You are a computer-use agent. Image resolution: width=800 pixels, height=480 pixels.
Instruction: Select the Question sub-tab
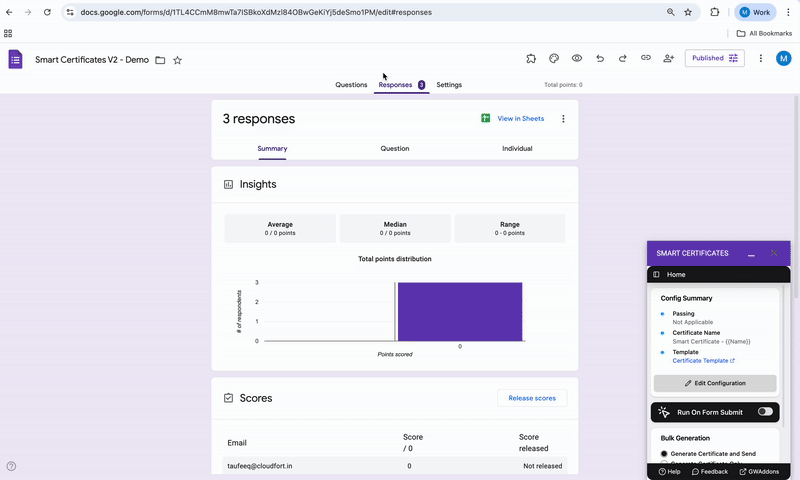[395, 148]
